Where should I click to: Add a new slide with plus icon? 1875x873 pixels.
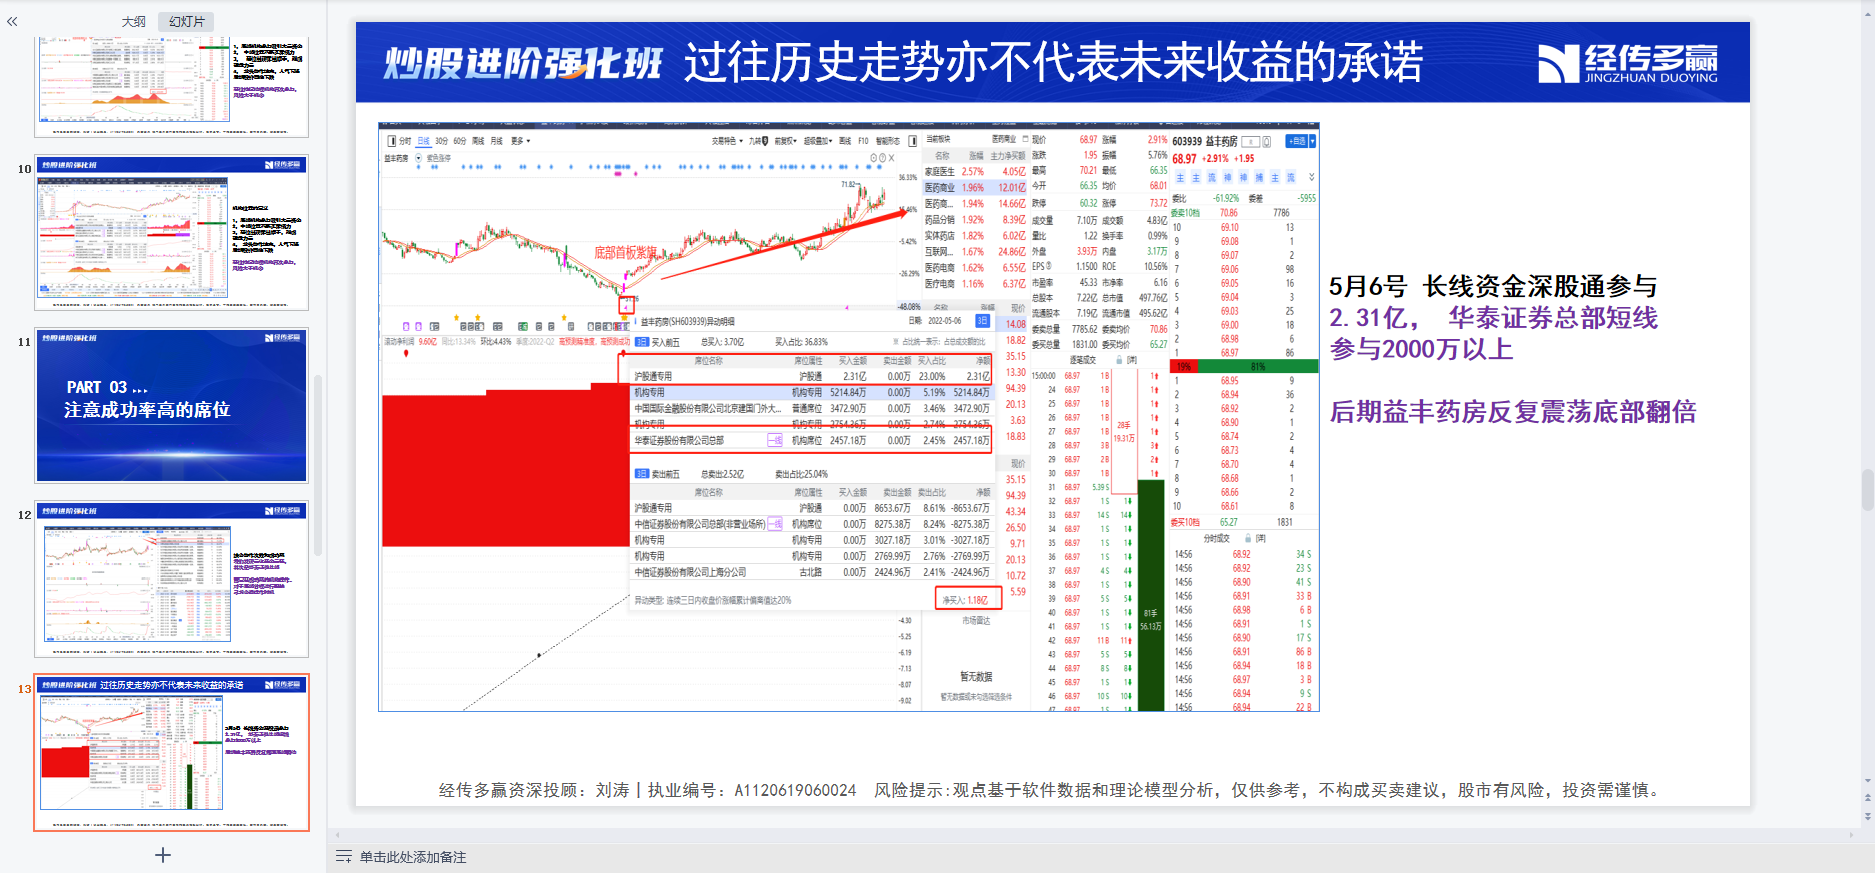(x=163, y=855)
